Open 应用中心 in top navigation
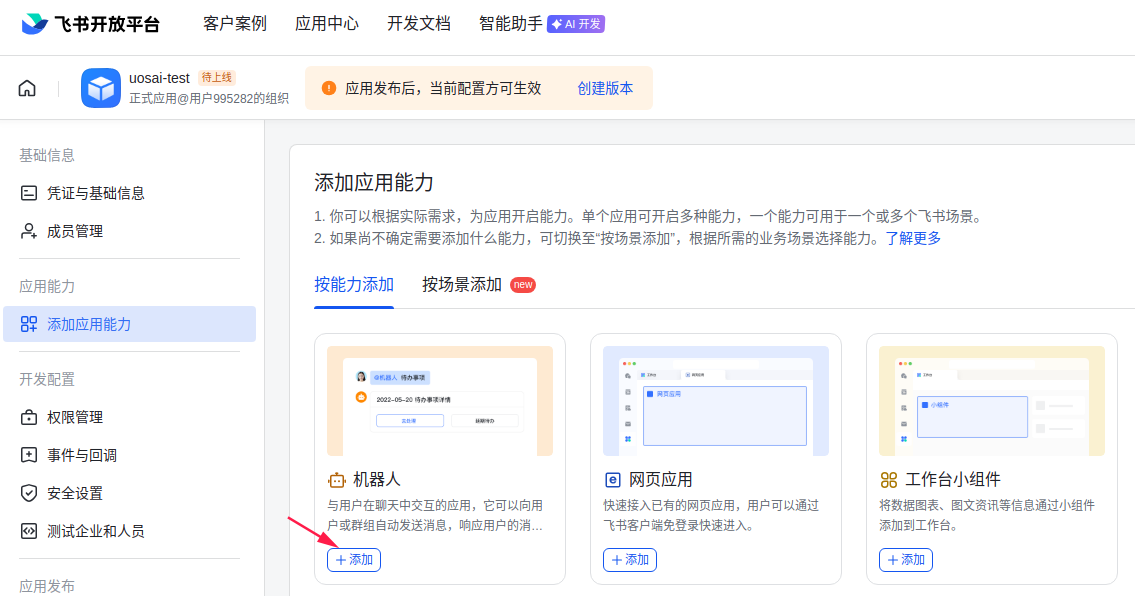The image size is (1135, 596). (x=326, y=24)
